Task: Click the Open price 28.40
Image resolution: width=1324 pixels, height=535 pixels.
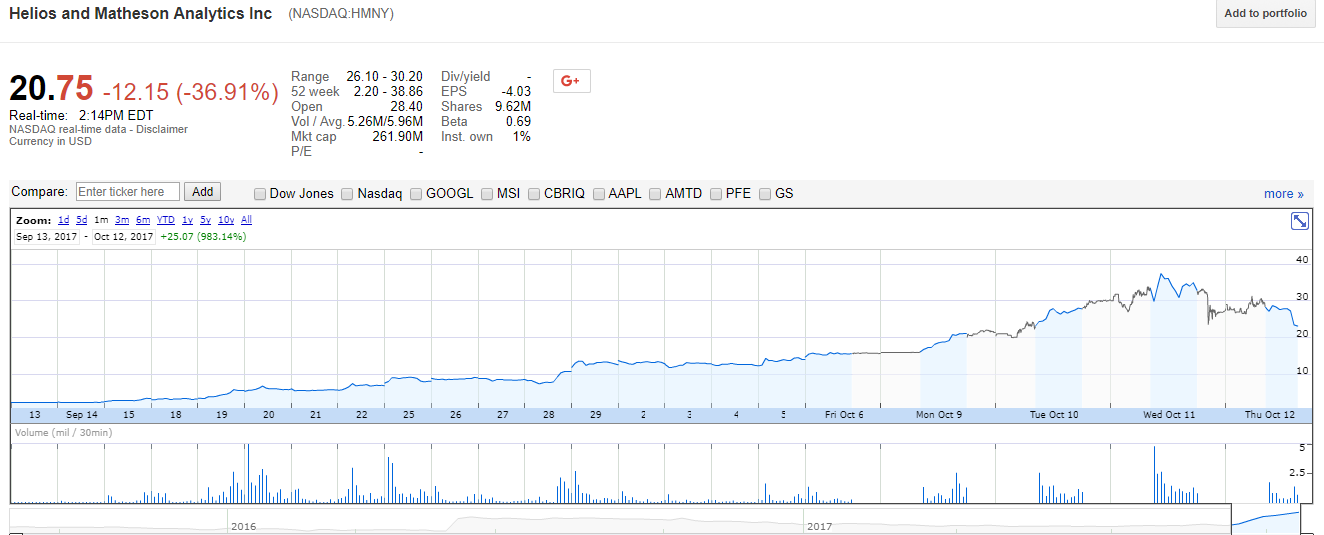Action: (406, 106)
